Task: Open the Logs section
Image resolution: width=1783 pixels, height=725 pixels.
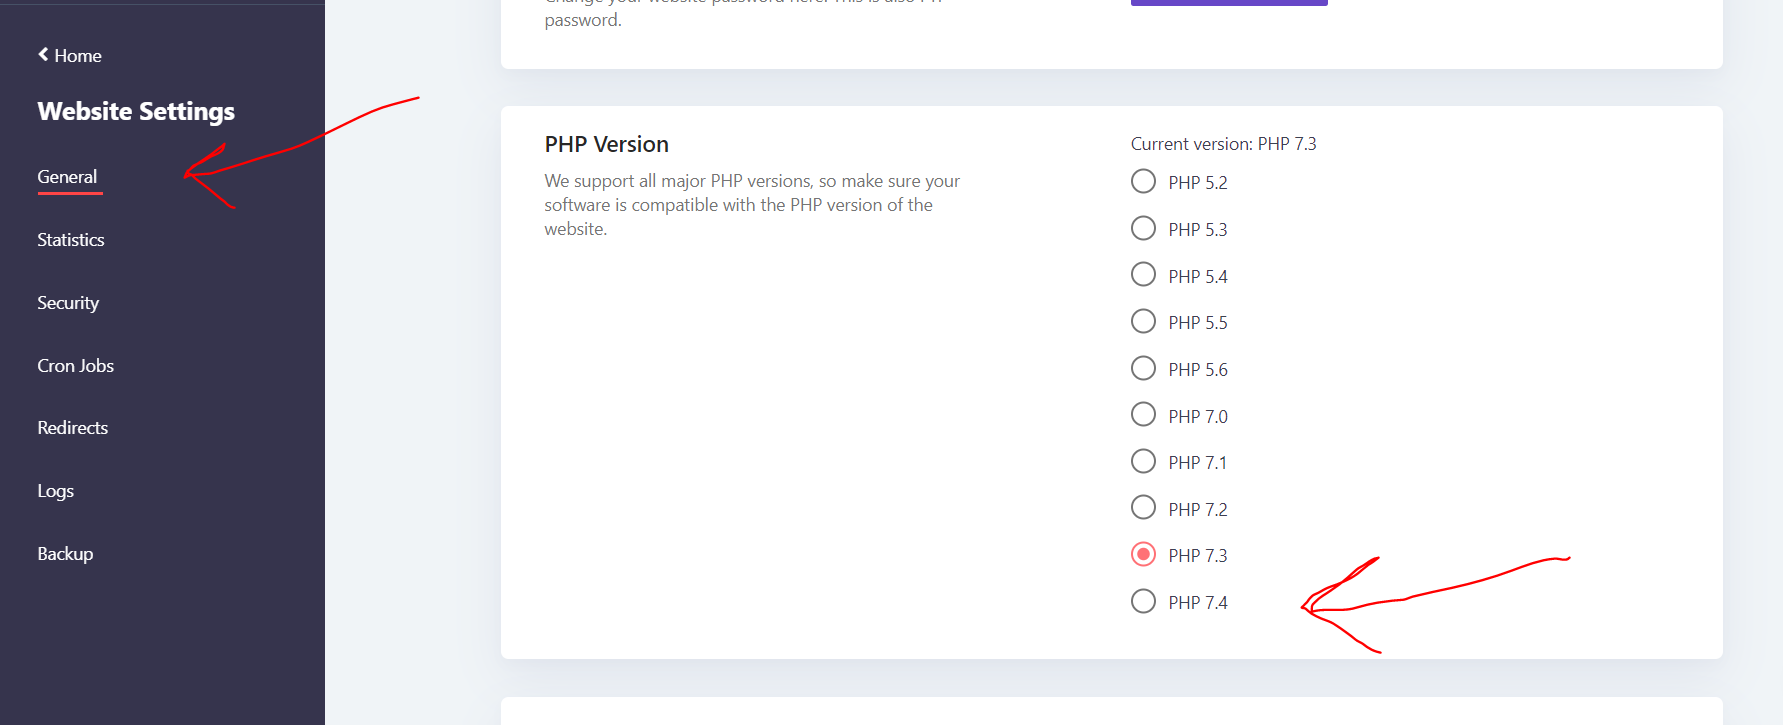Action: pos(56,491)
